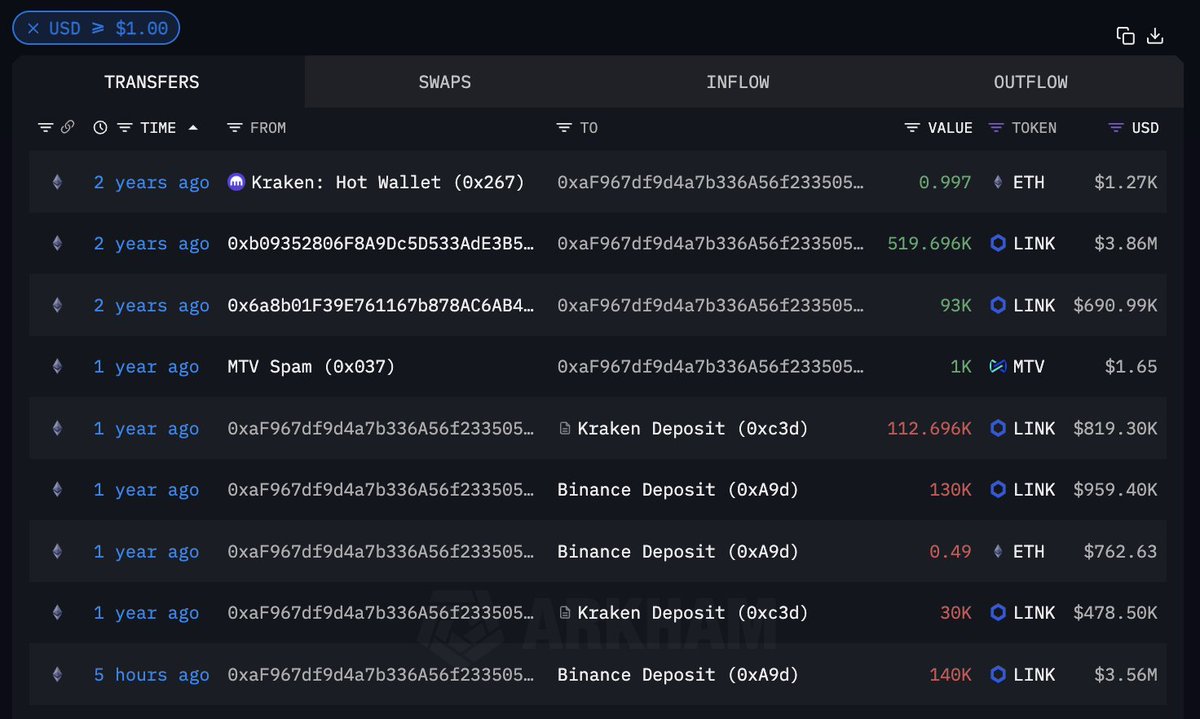
Task: Open sender 0xaF967df9… in 5 hours ago row
Action: coord(381,675)
